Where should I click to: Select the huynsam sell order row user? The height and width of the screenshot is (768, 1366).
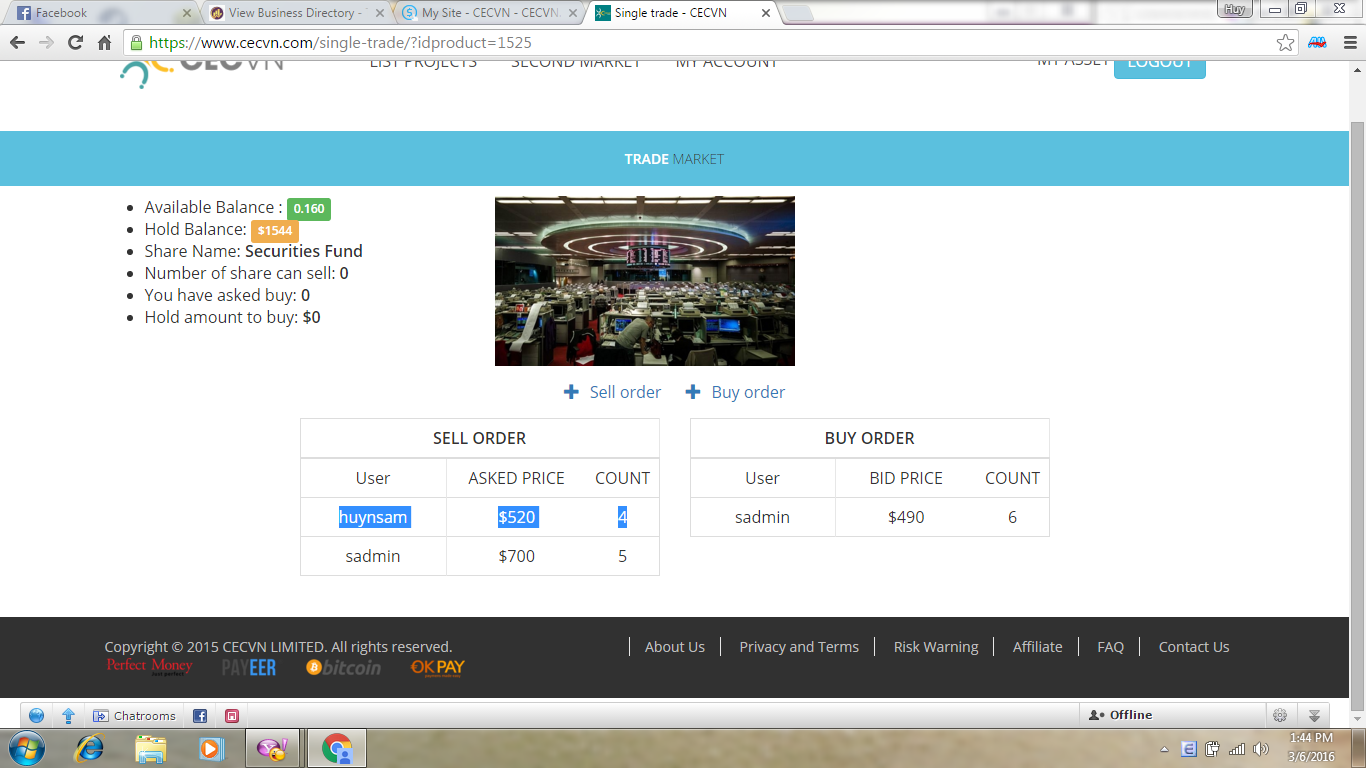[x=373, y=517]
